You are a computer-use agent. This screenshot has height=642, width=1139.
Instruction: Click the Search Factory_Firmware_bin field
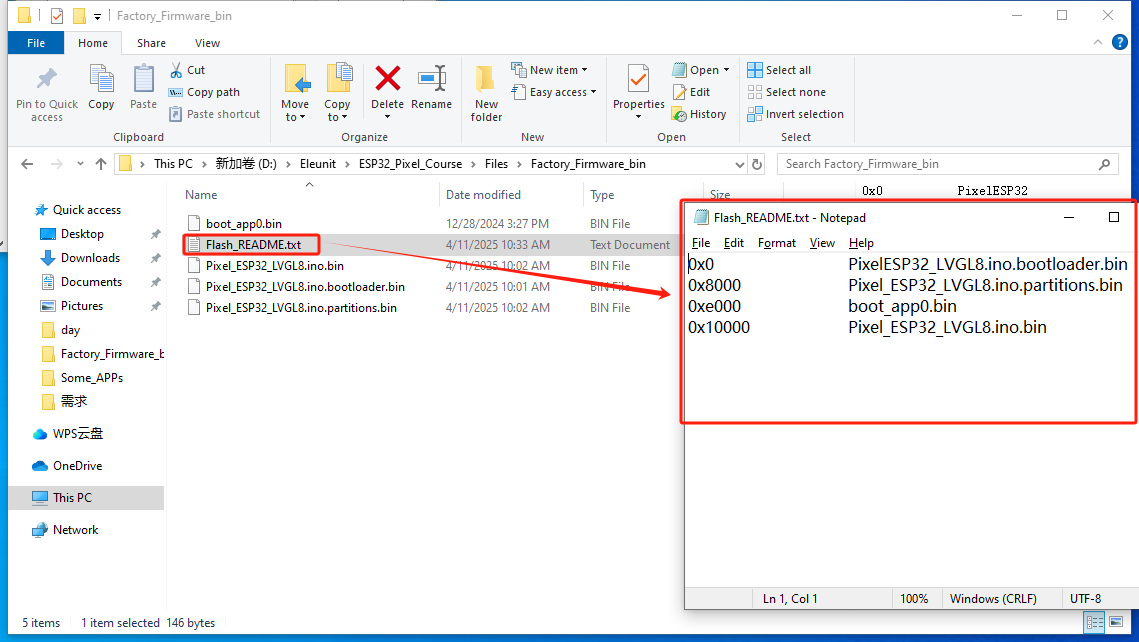[x=947, y=164]
